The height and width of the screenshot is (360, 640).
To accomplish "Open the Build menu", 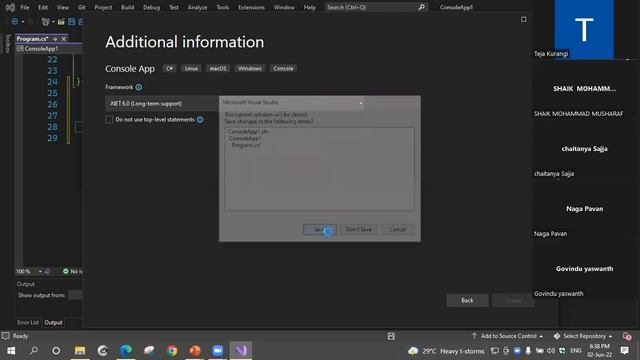I will point(127,7).
